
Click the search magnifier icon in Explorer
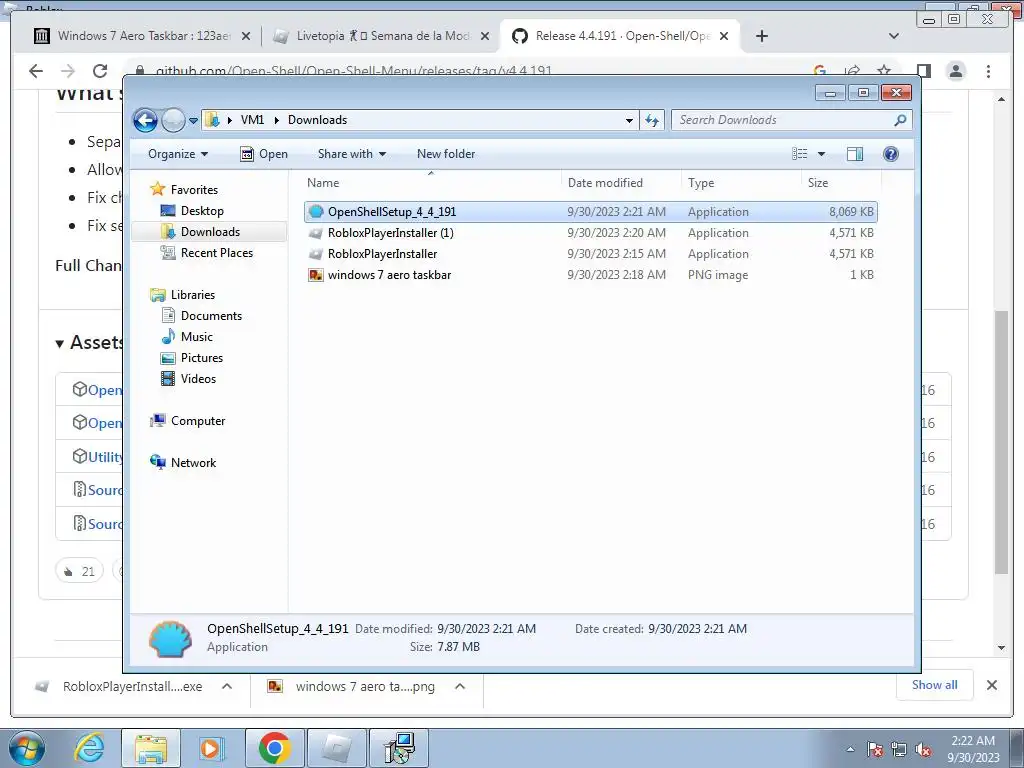(901, 120)
